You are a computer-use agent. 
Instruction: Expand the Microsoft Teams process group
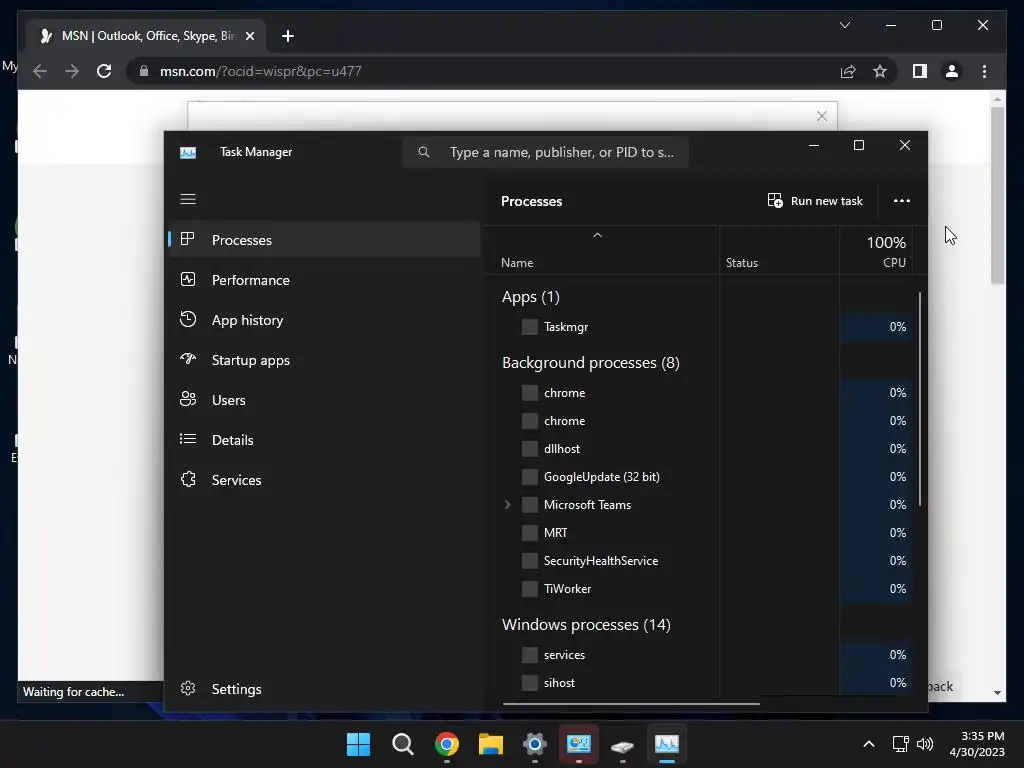click(507, 505)
